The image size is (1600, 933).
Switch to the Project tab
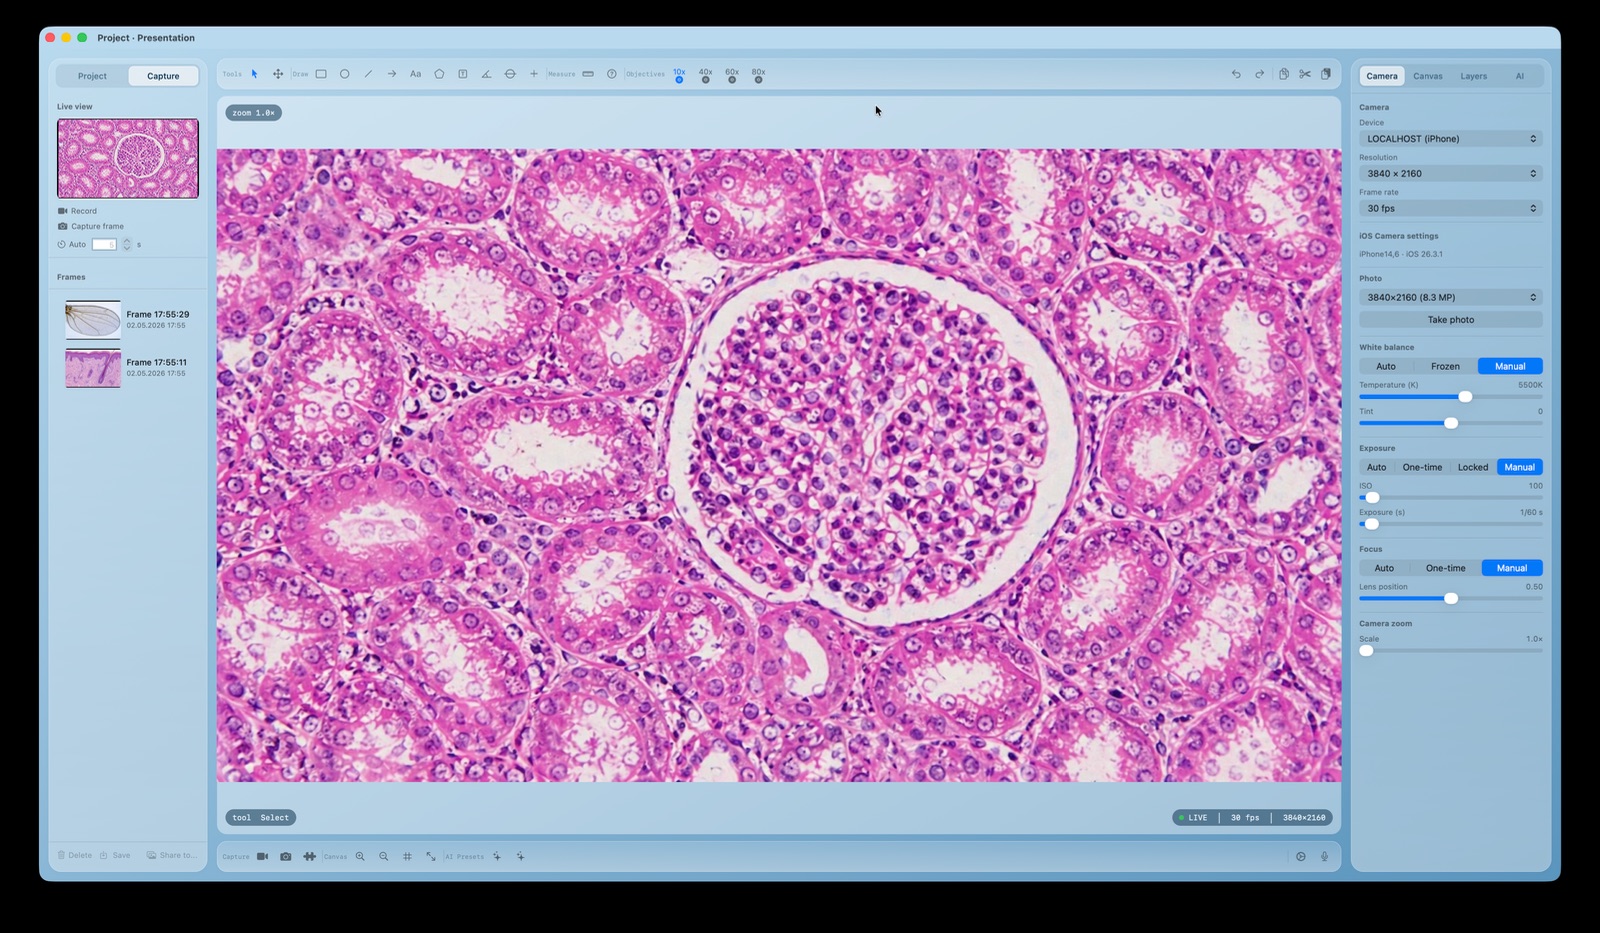(x=92, y=76)
